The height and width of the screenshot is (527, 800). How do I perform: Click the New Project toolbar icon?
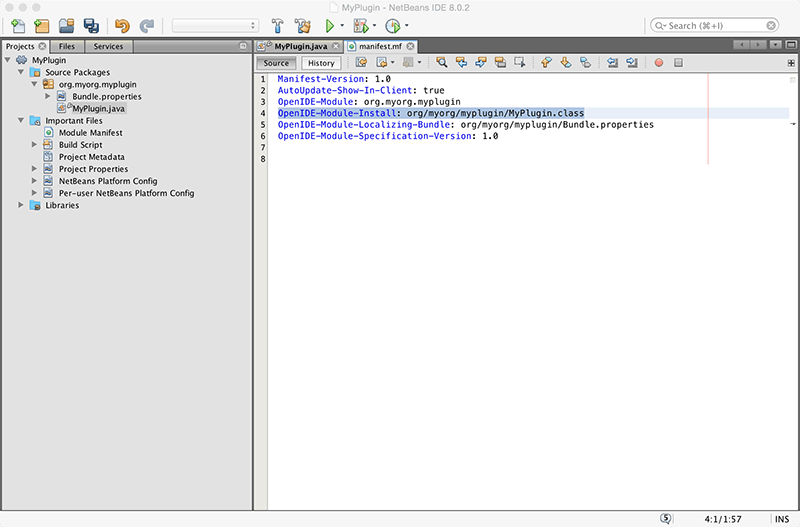[x=41, y=26]
